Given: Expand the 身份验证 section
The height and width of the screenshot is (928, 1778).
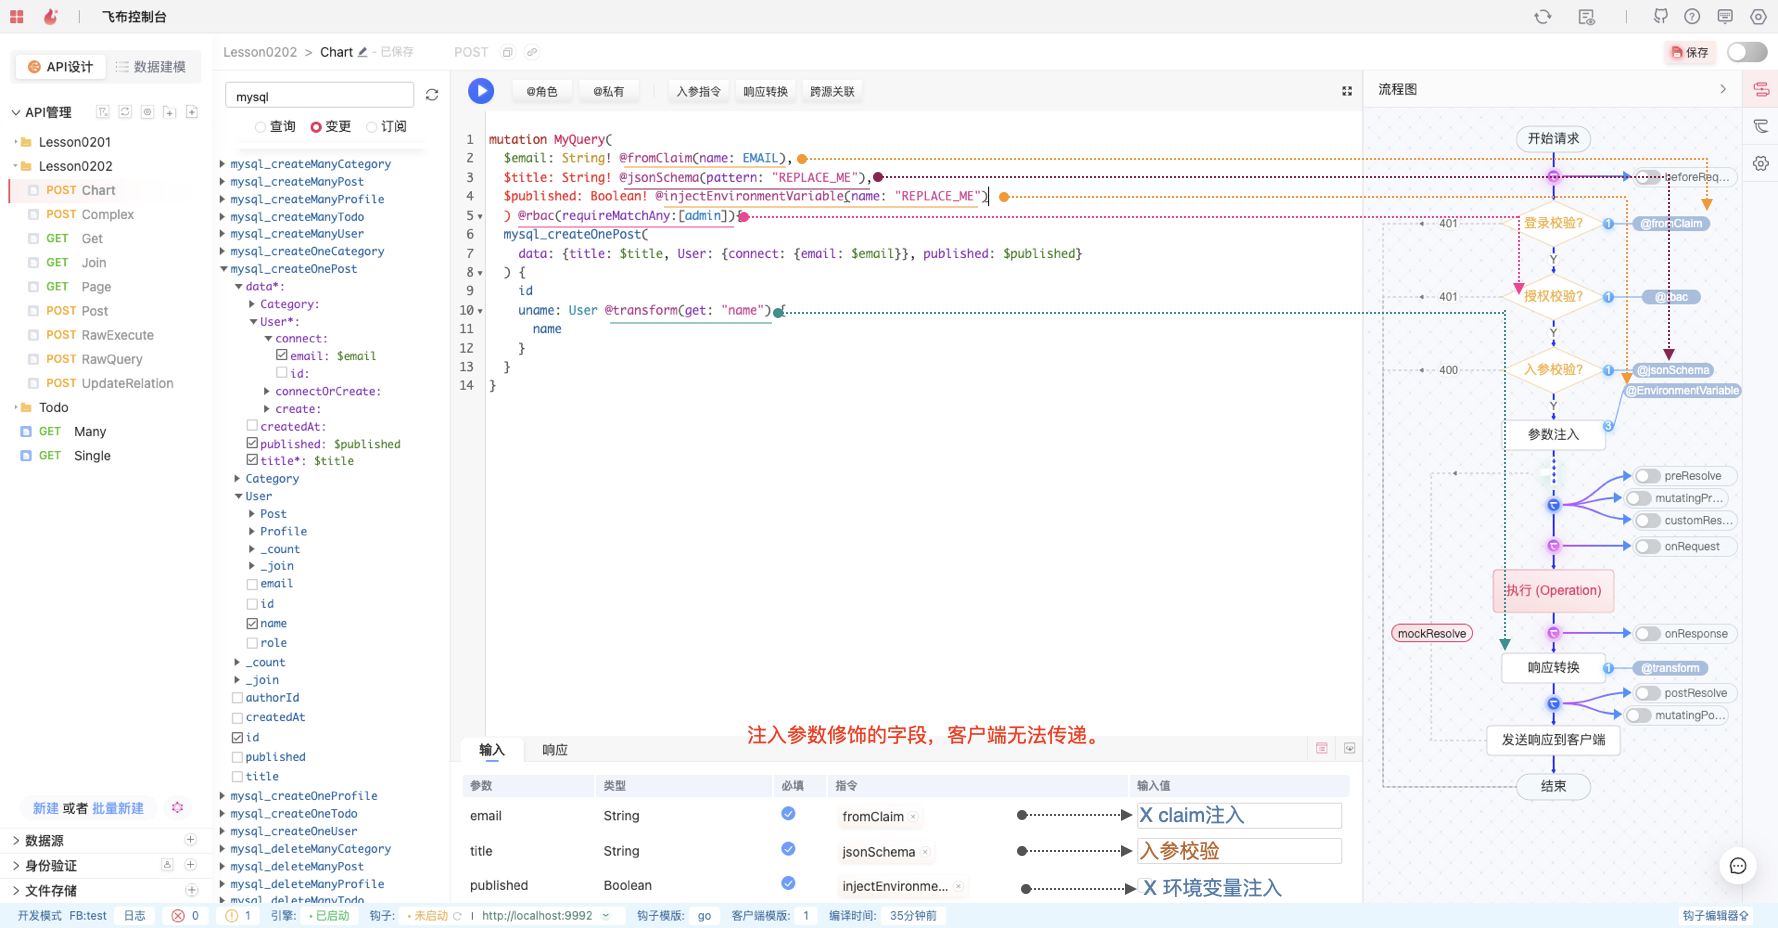Looking at the screenshot, I should pos(16,865).
